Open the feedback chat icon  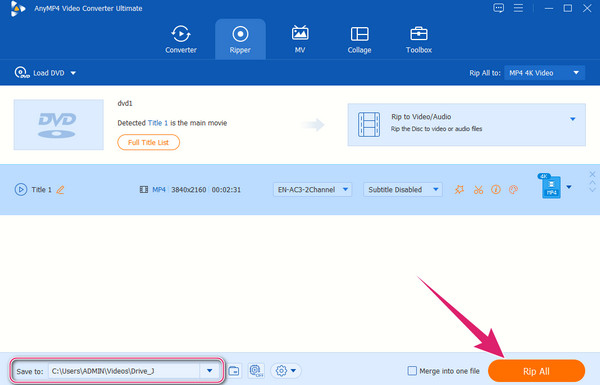point(498,8)
